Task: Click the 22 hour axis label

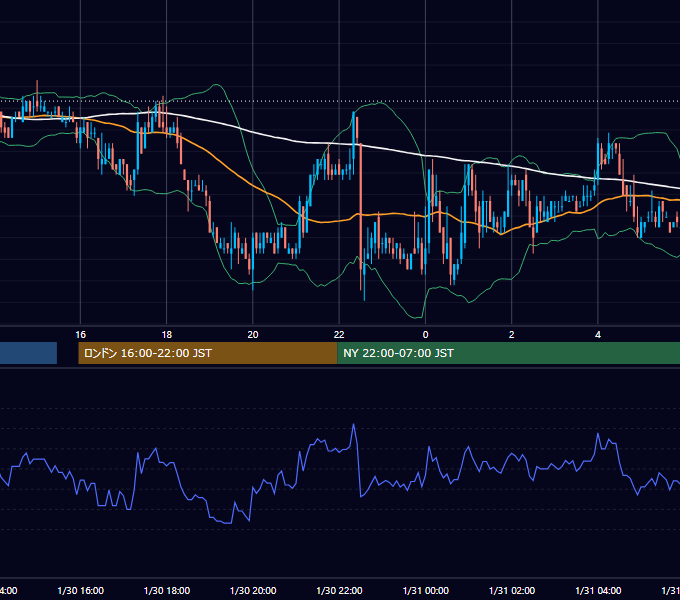Action: (339, 335)
